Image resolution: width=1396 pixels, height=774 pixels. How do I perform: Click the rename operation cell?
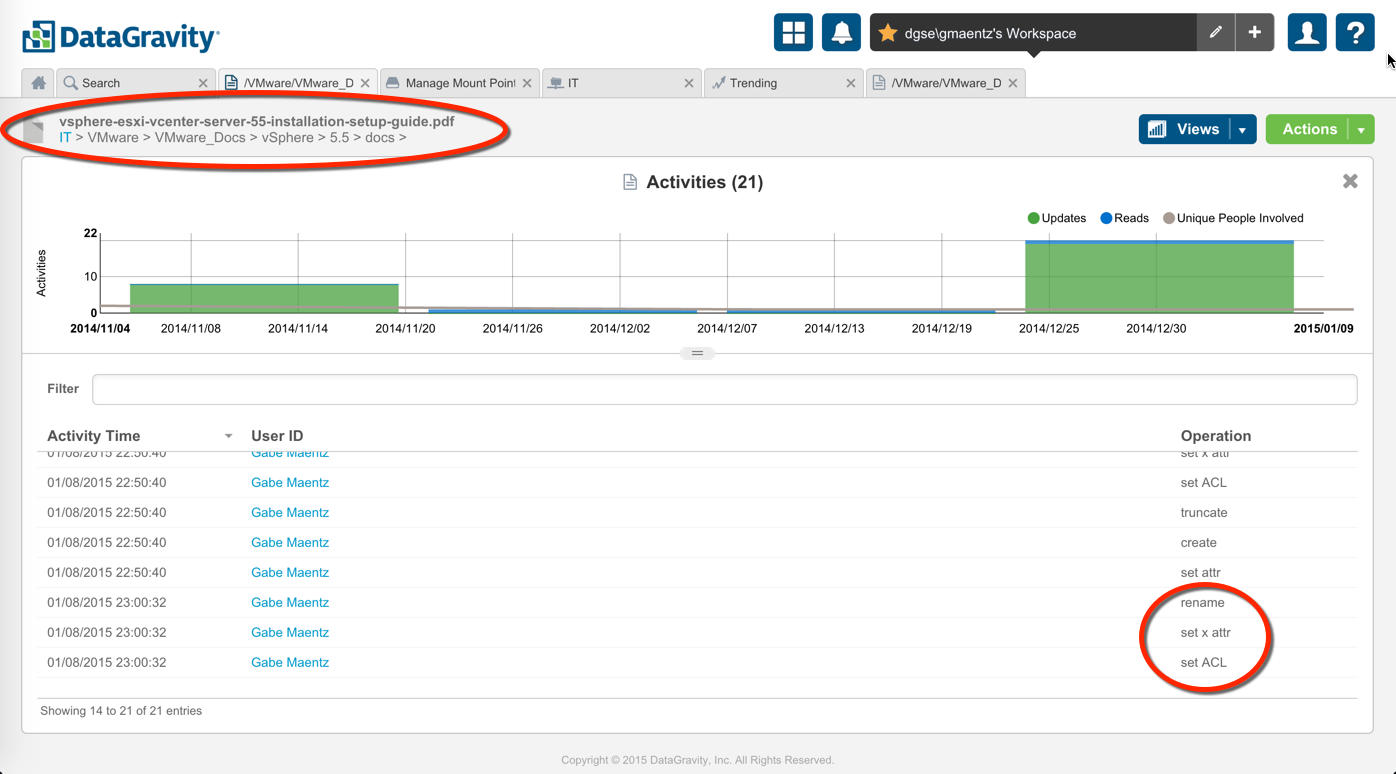[1202, 602]
